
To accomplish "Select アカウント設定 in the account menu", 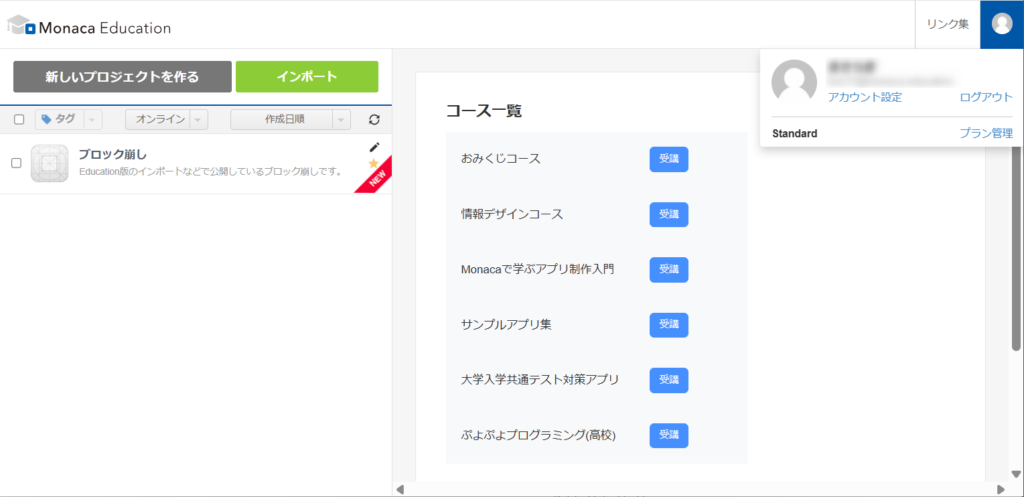I will [865, 98].
